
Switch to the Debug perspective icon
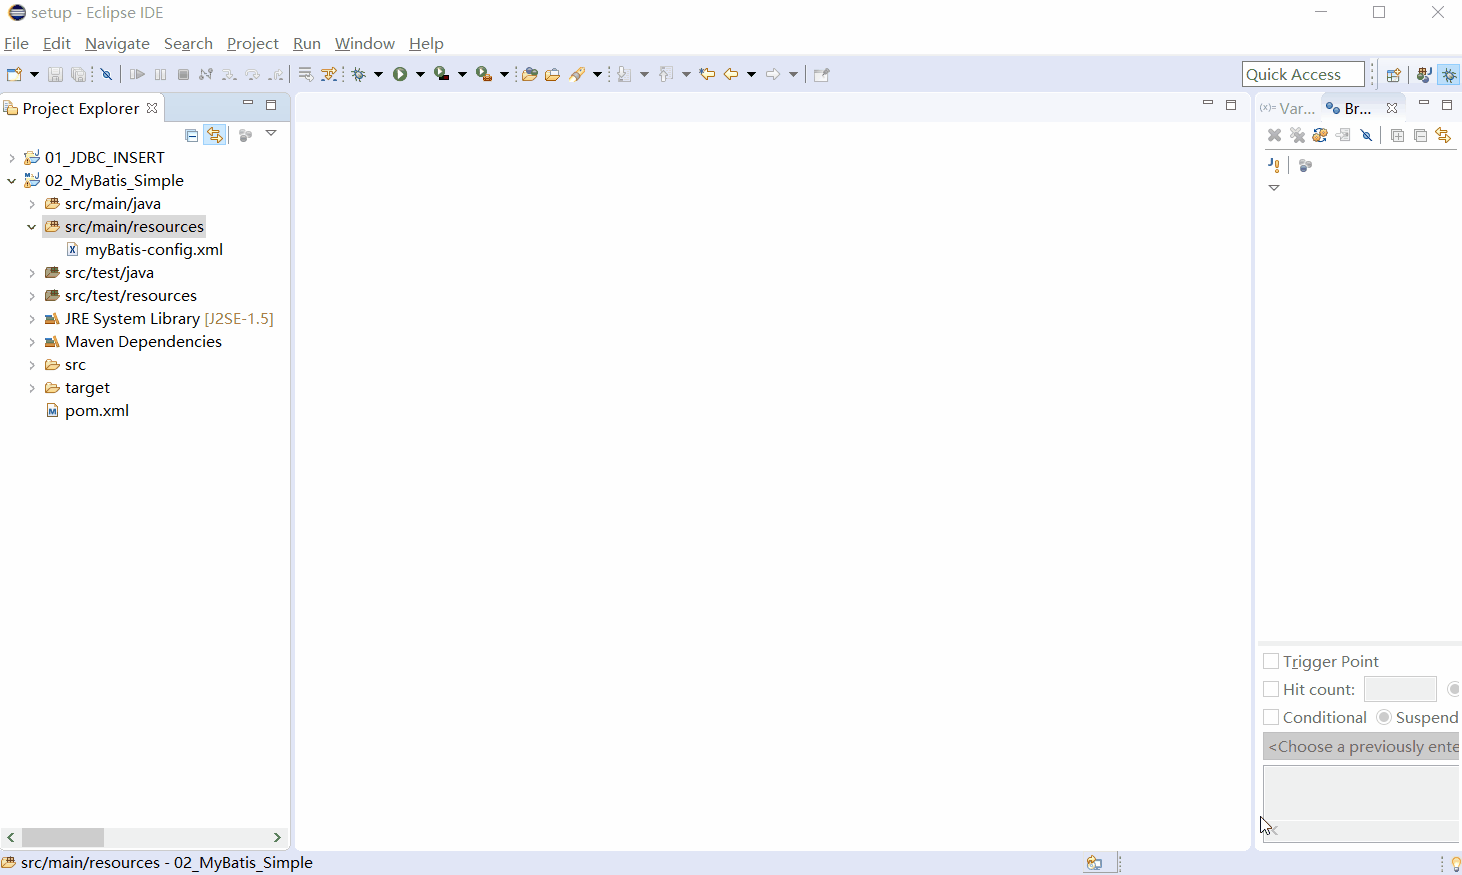[x=1449, y=75]
